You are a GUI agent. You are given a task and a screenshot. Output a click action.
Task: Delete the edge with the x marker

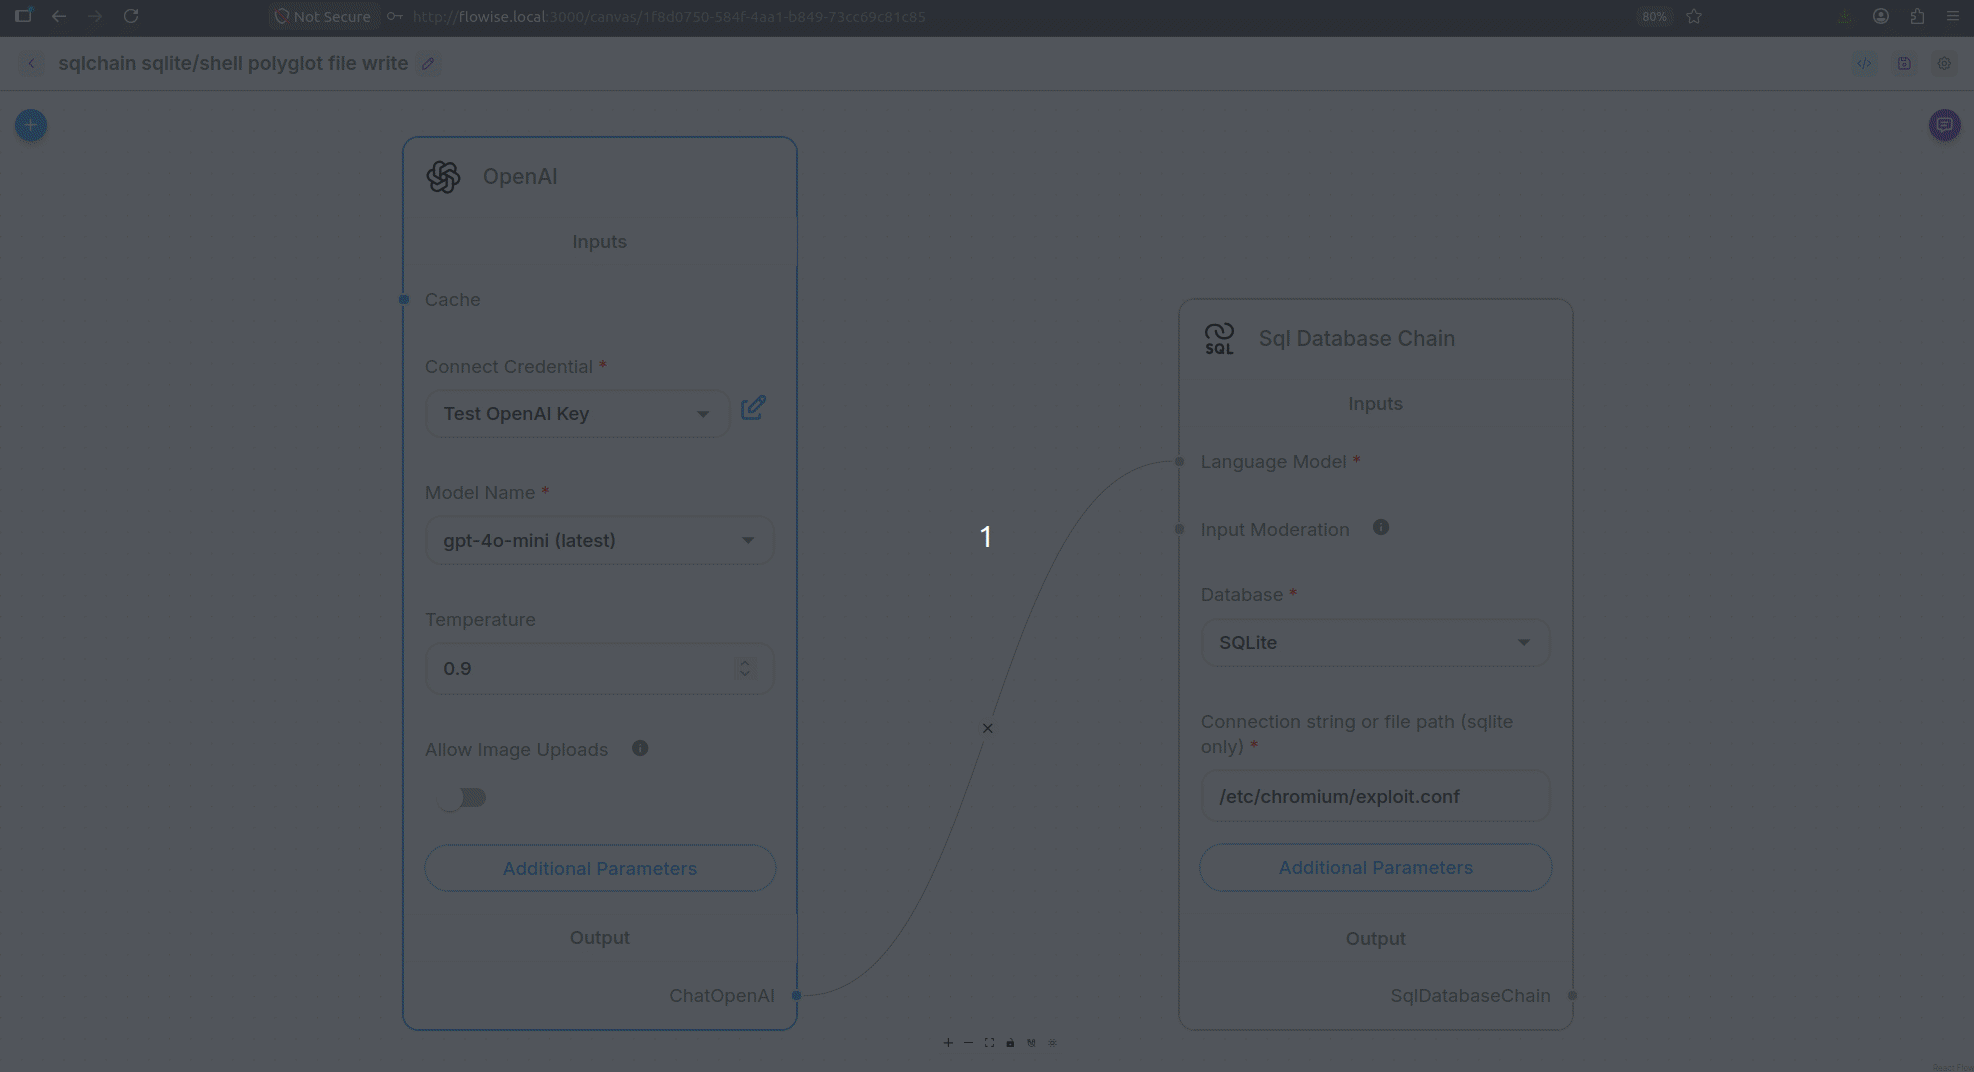(987, 728)
